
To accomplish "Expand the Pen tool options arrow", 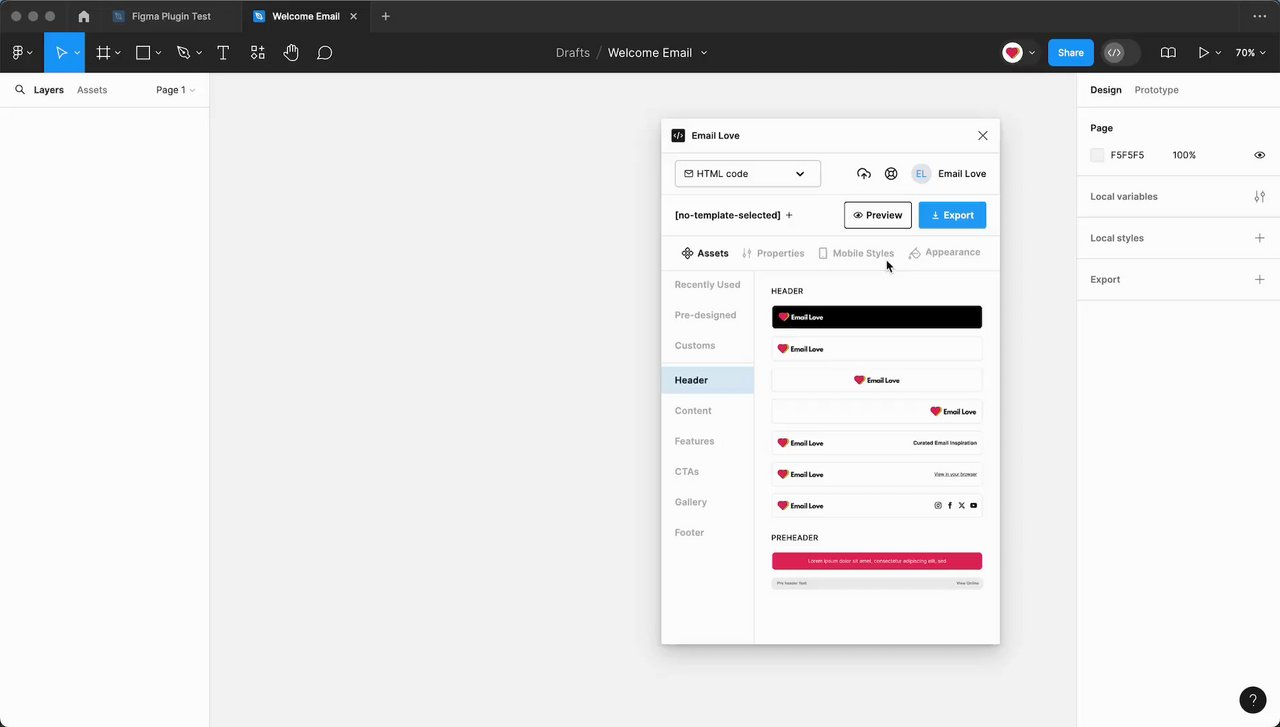I will pos(198,53).
